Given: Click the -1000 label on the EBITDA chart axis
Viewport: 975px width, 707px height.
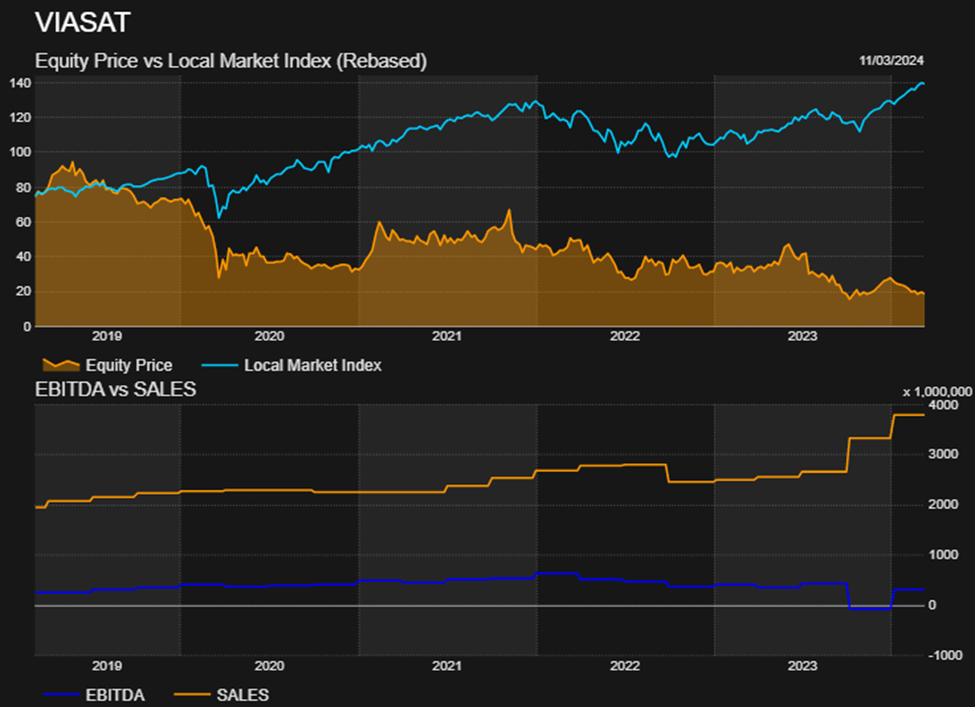Looking at the screenshot, I should tap(945, 655).
